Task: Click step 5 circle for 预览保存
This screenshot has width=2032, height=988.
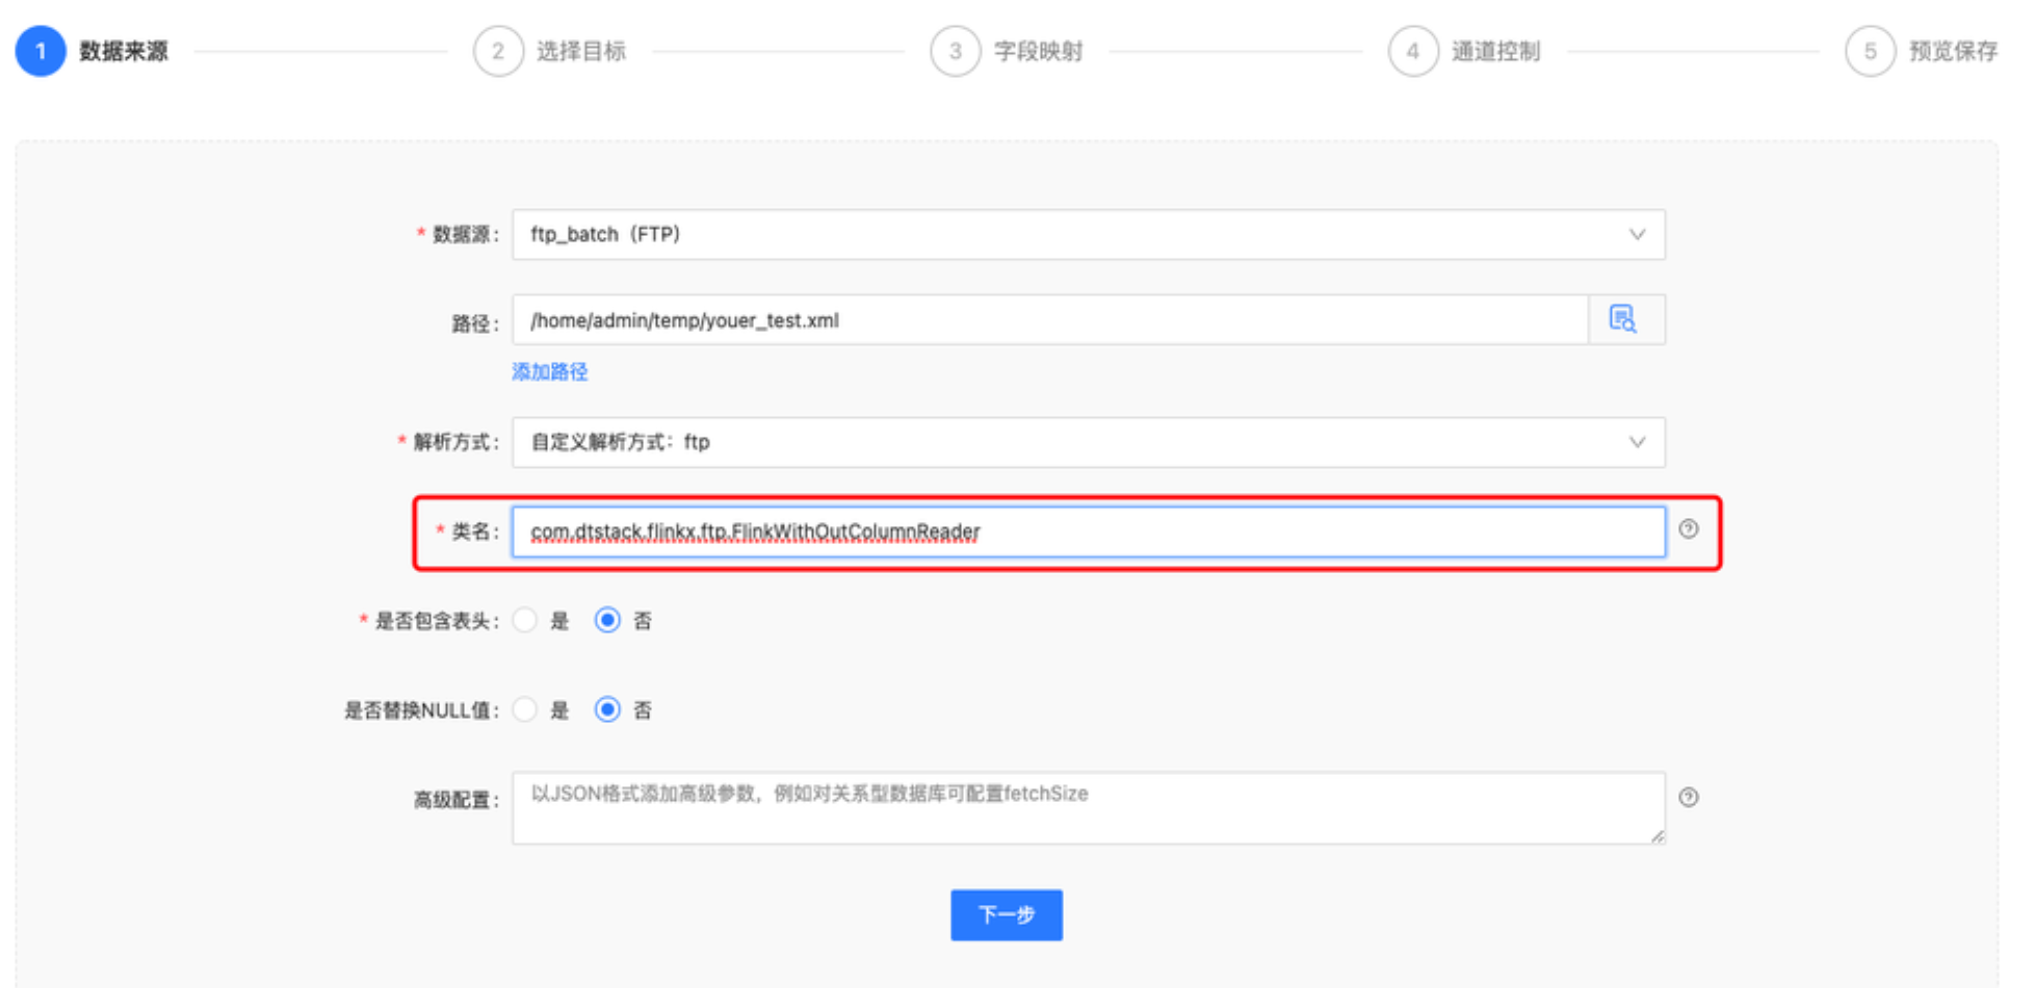Action: click(x=1869, y=51)
